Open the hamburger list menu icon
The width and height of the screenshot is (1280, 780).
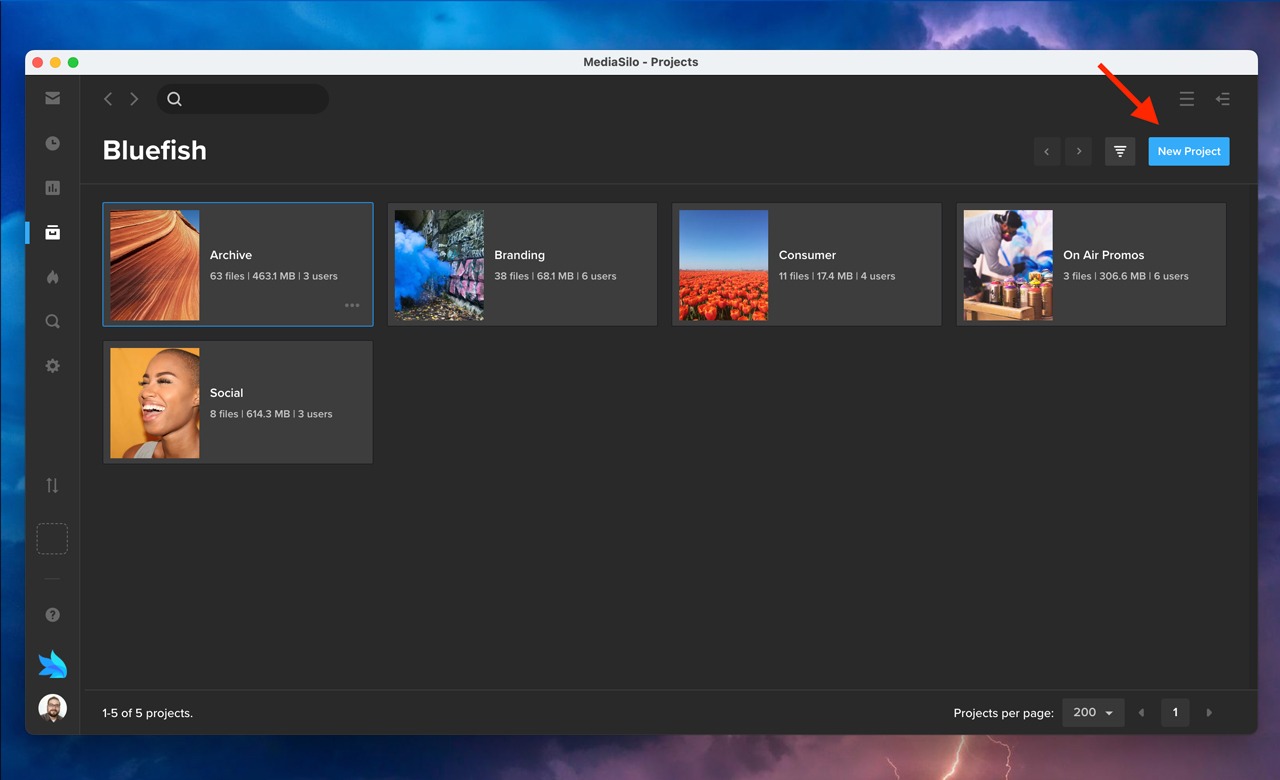click(x=1186, y=99)
